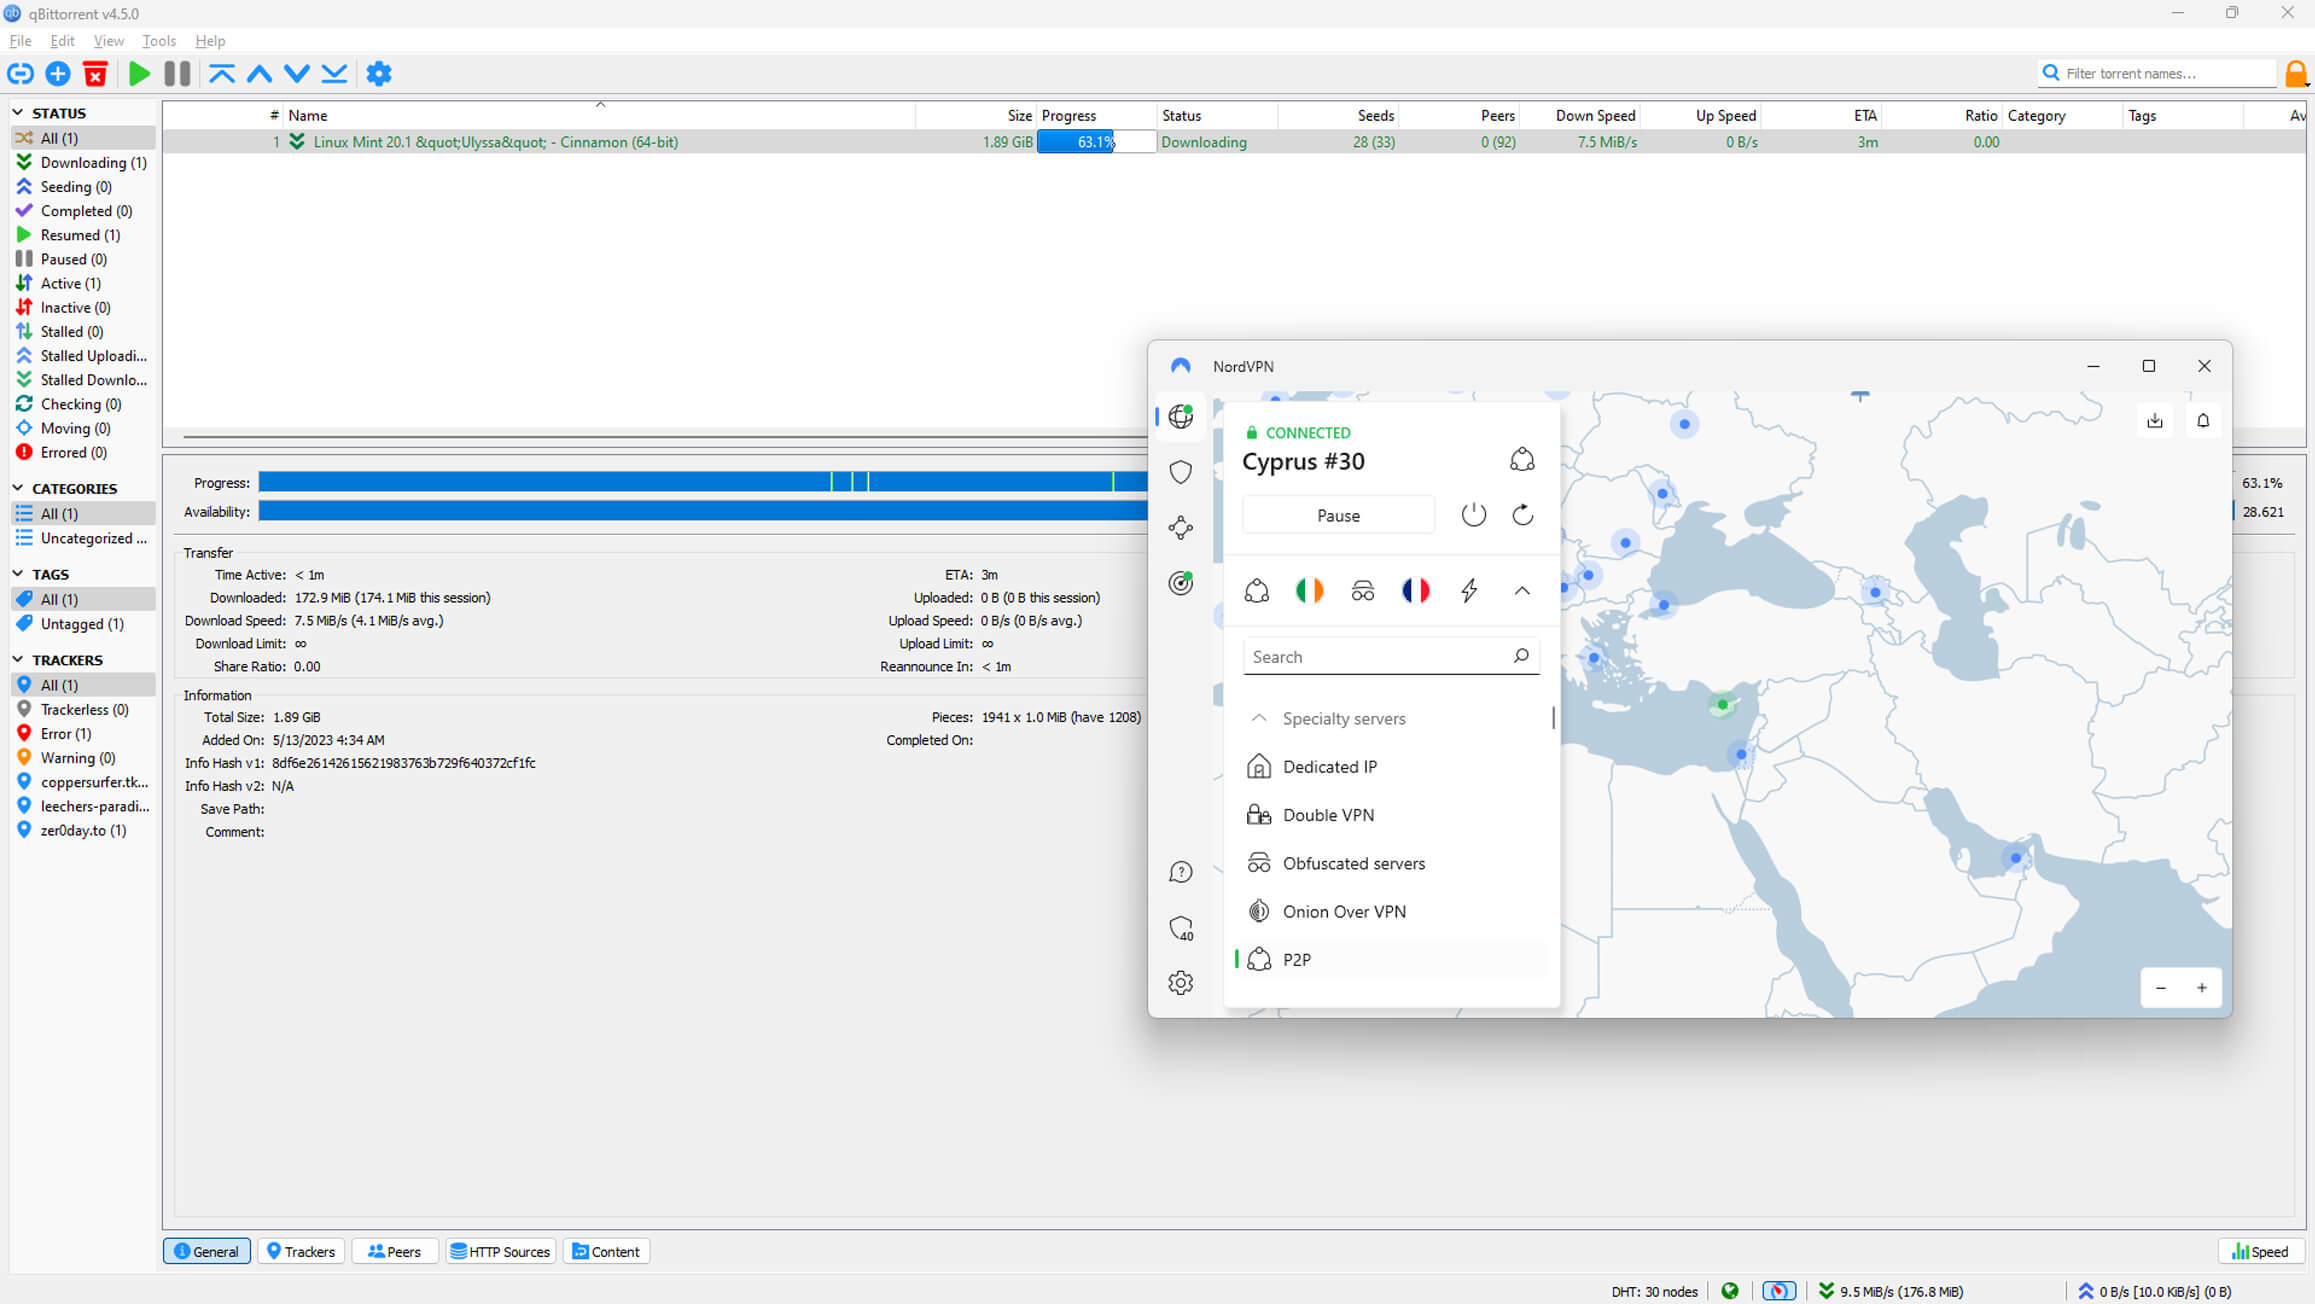Open NordVPN notifications bell icon

(x=2203, y=420)
